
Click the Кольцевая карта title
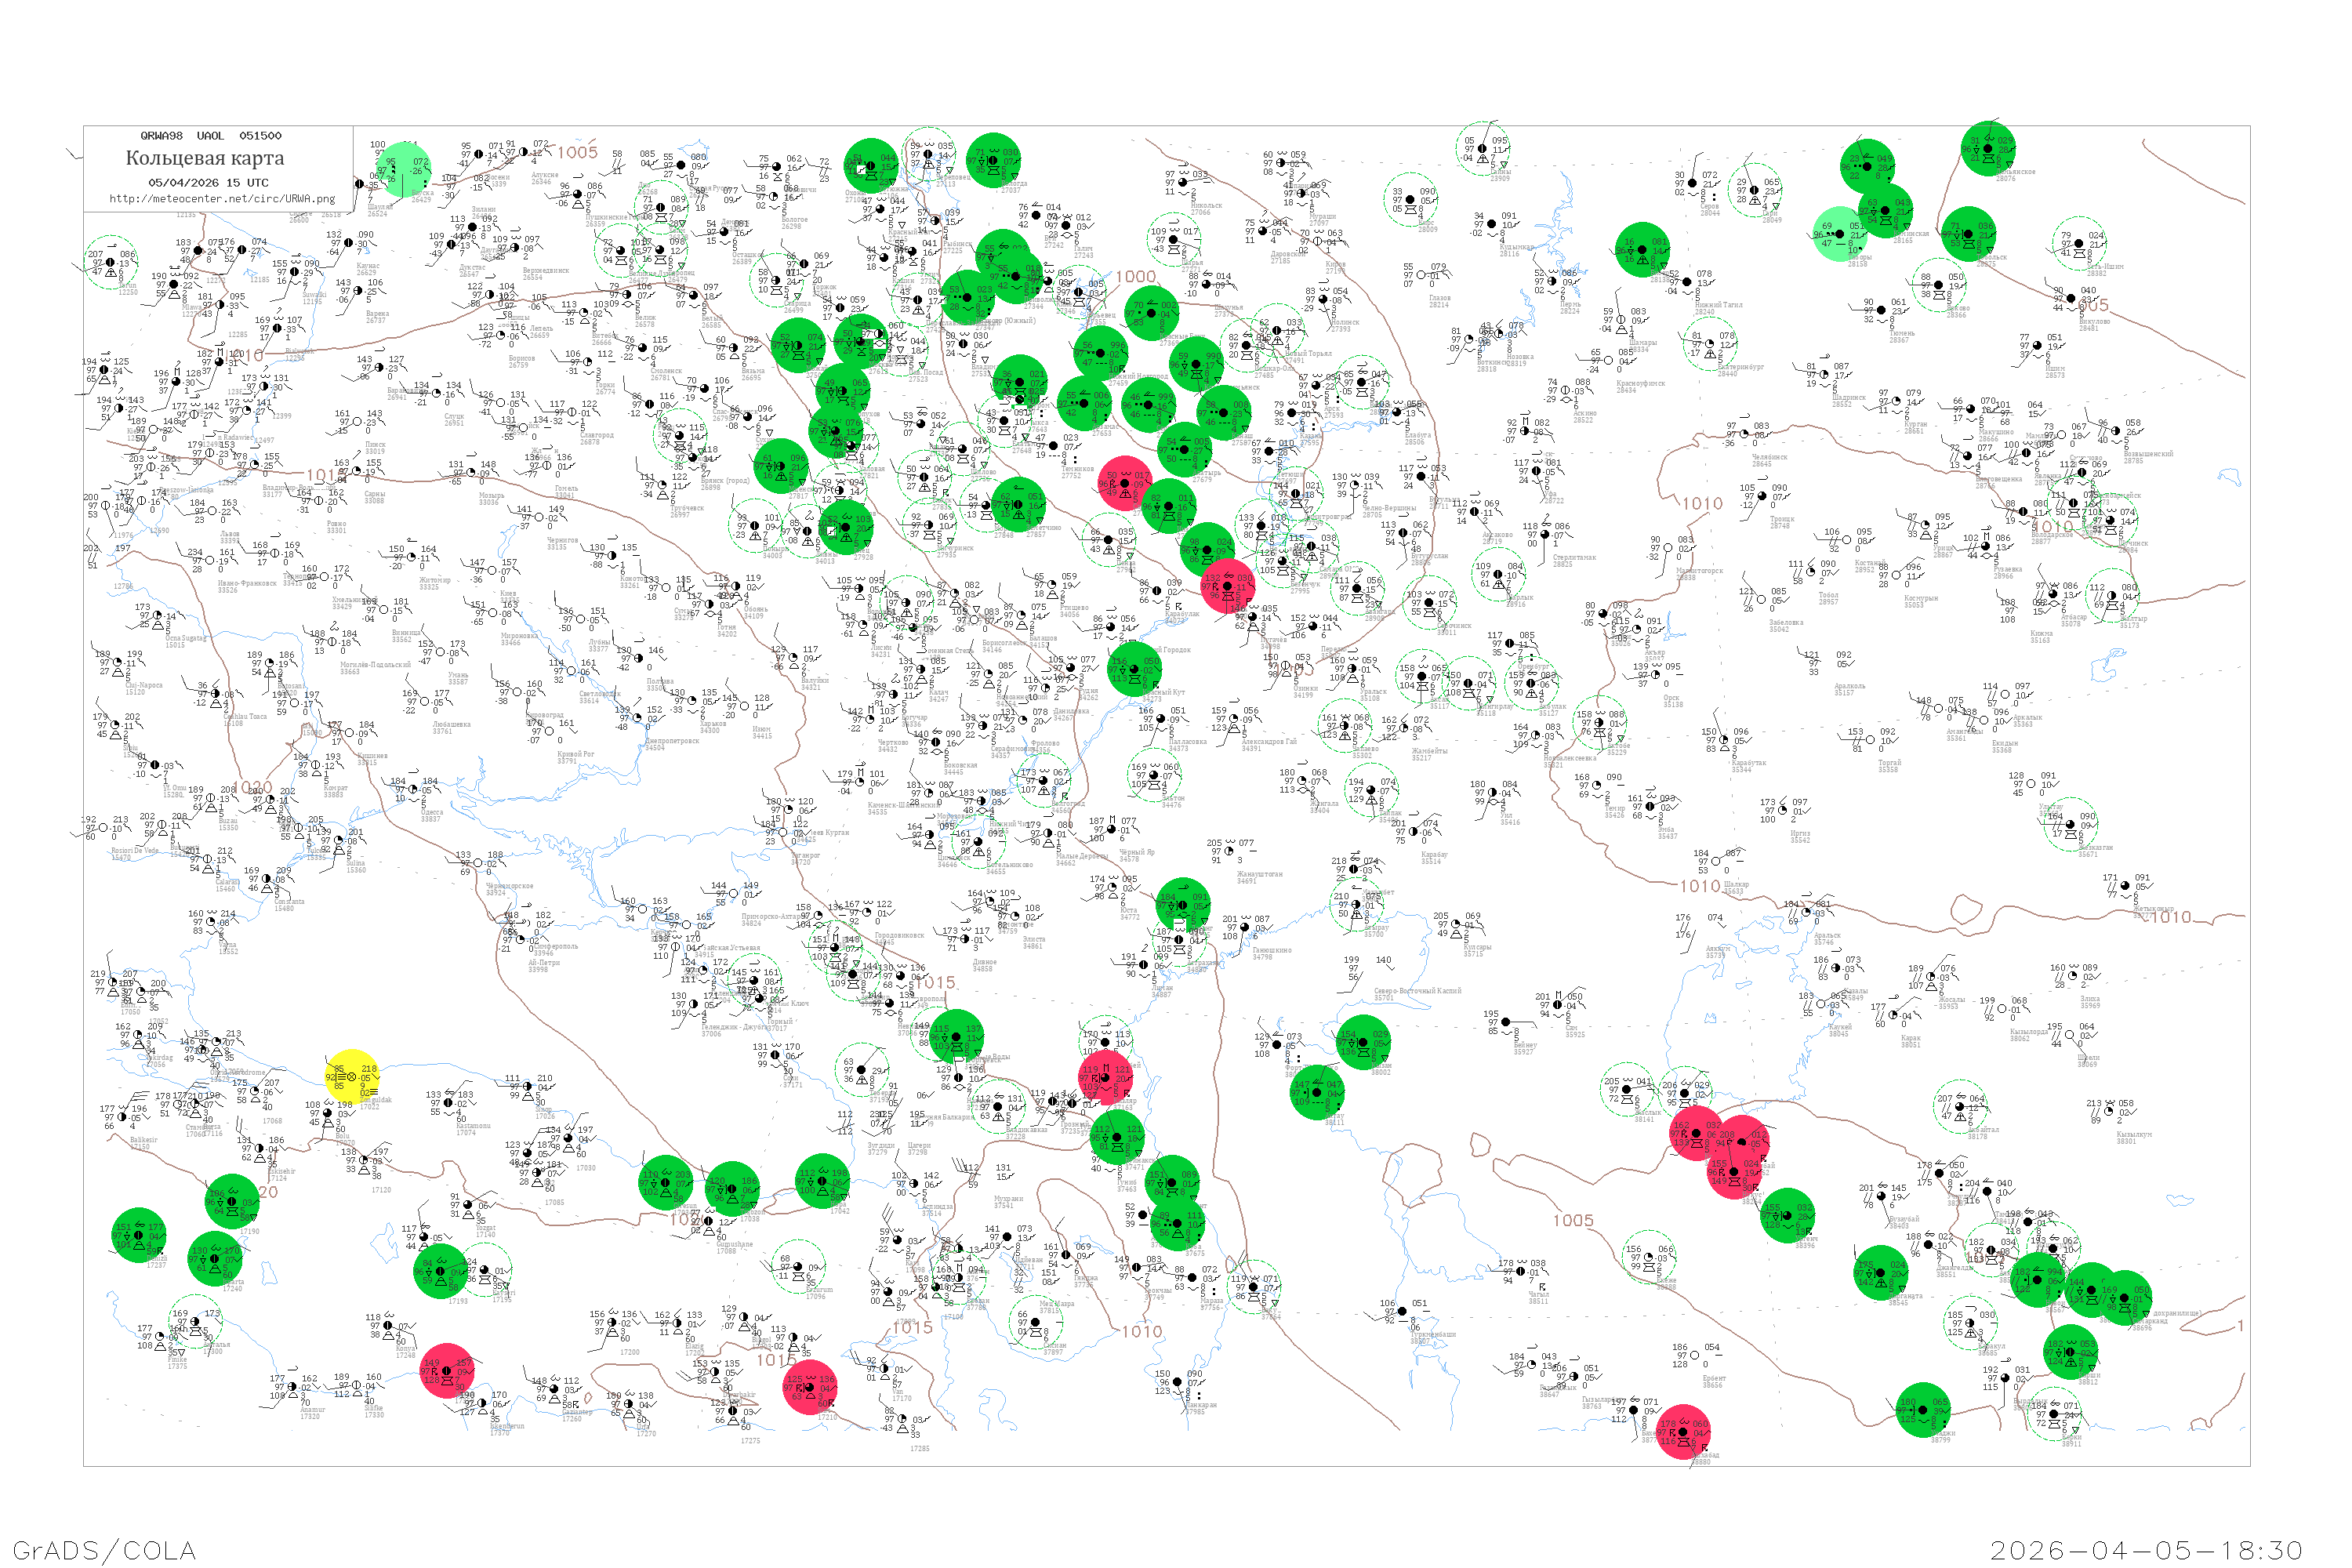pyautogui.click(x=204, y=158)
